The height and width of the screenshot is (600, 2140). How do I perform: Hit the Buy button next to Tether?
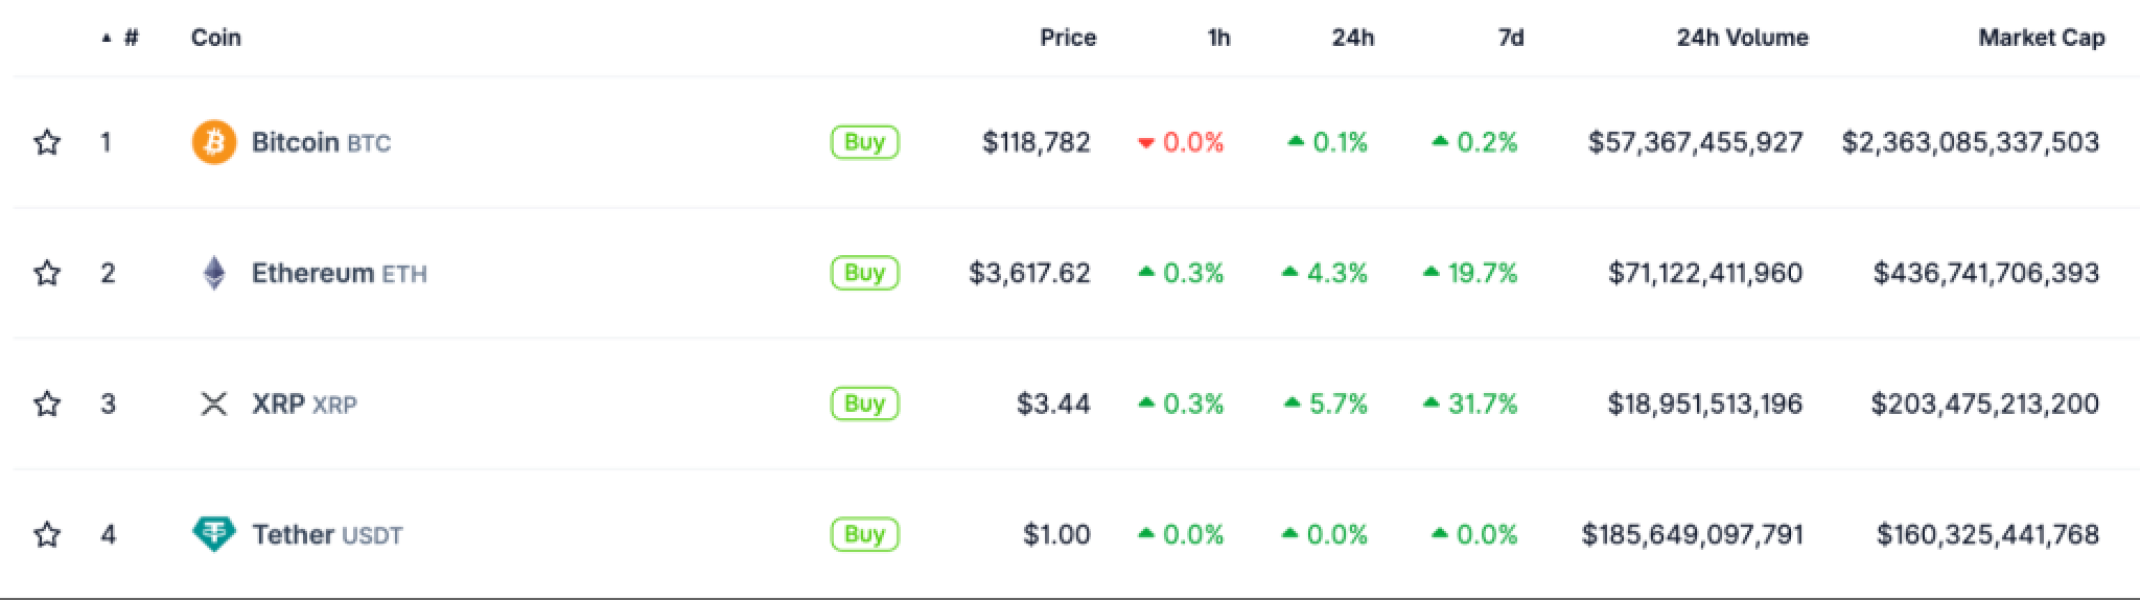pyautogui.click(x=864, y=535)
